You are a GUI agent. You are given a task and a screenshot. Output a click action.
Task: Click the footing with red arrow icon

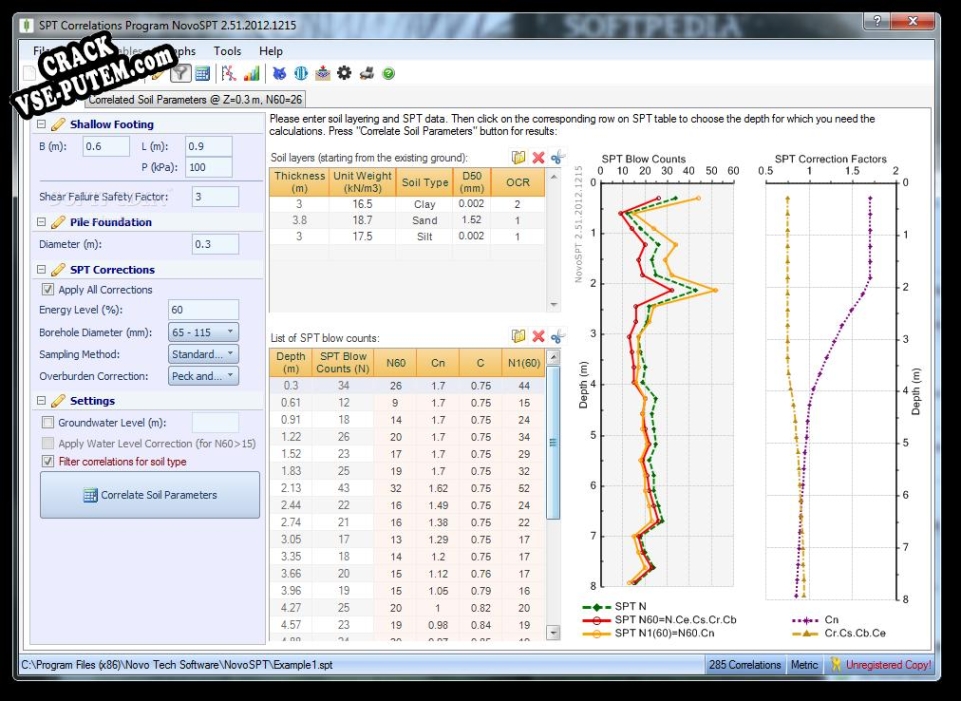tap(322, 74)
